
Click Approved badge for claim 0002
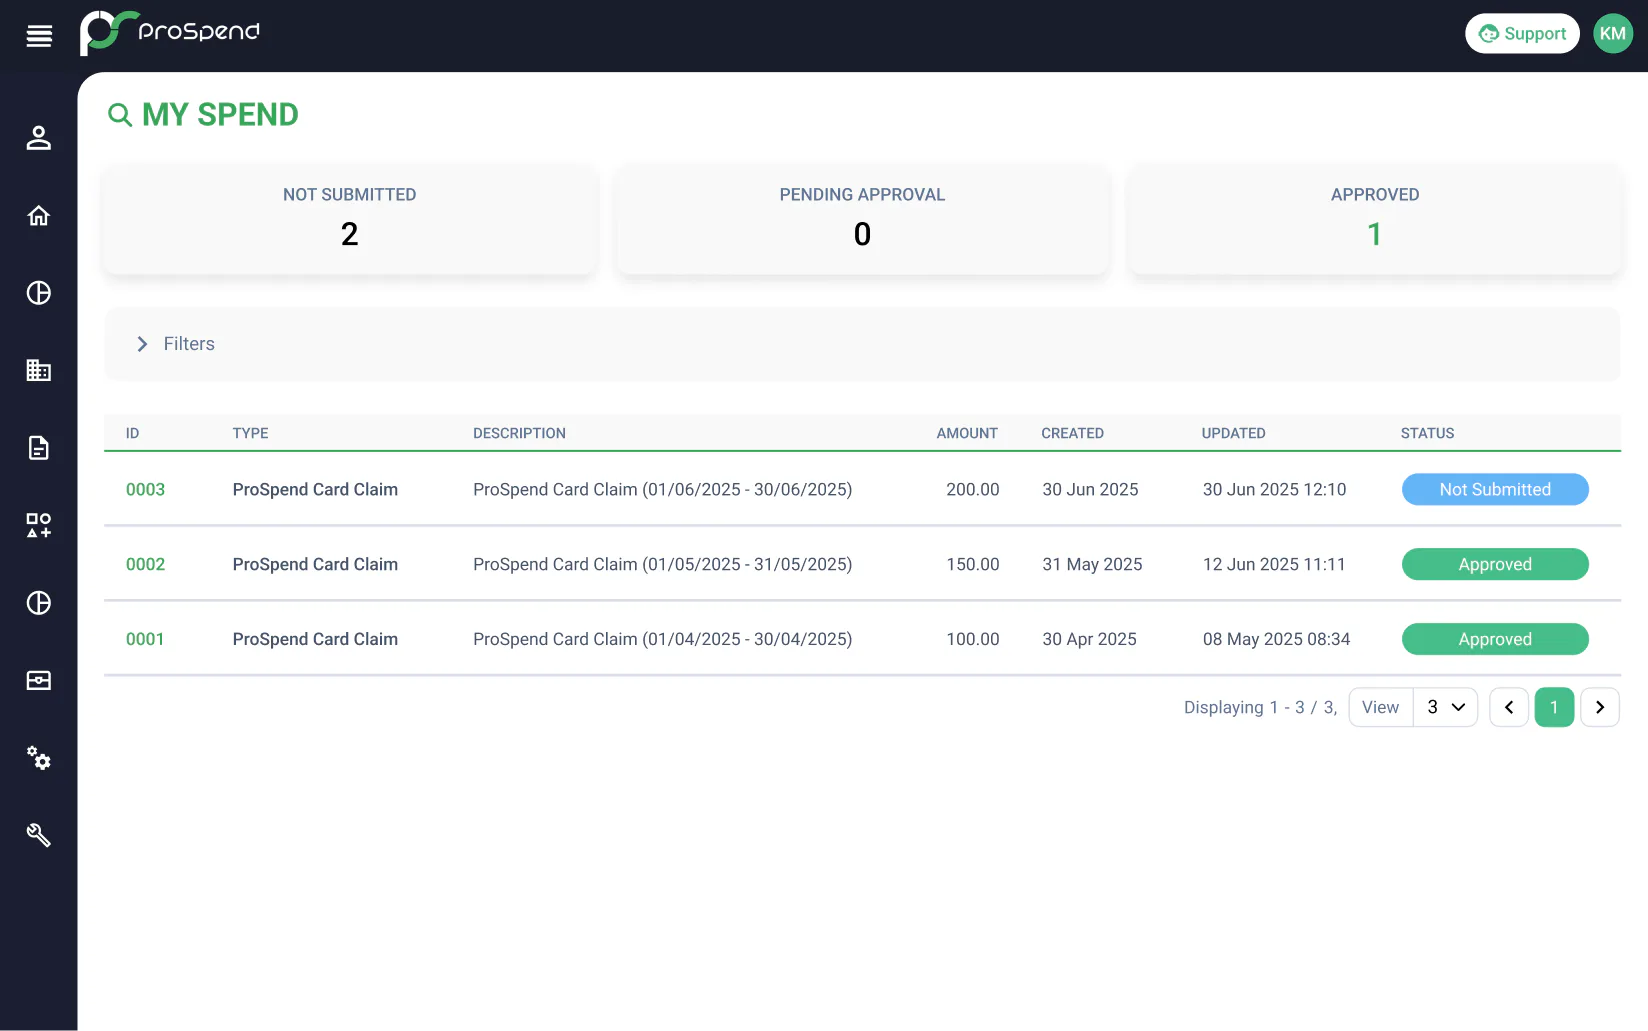[1495, 565]
